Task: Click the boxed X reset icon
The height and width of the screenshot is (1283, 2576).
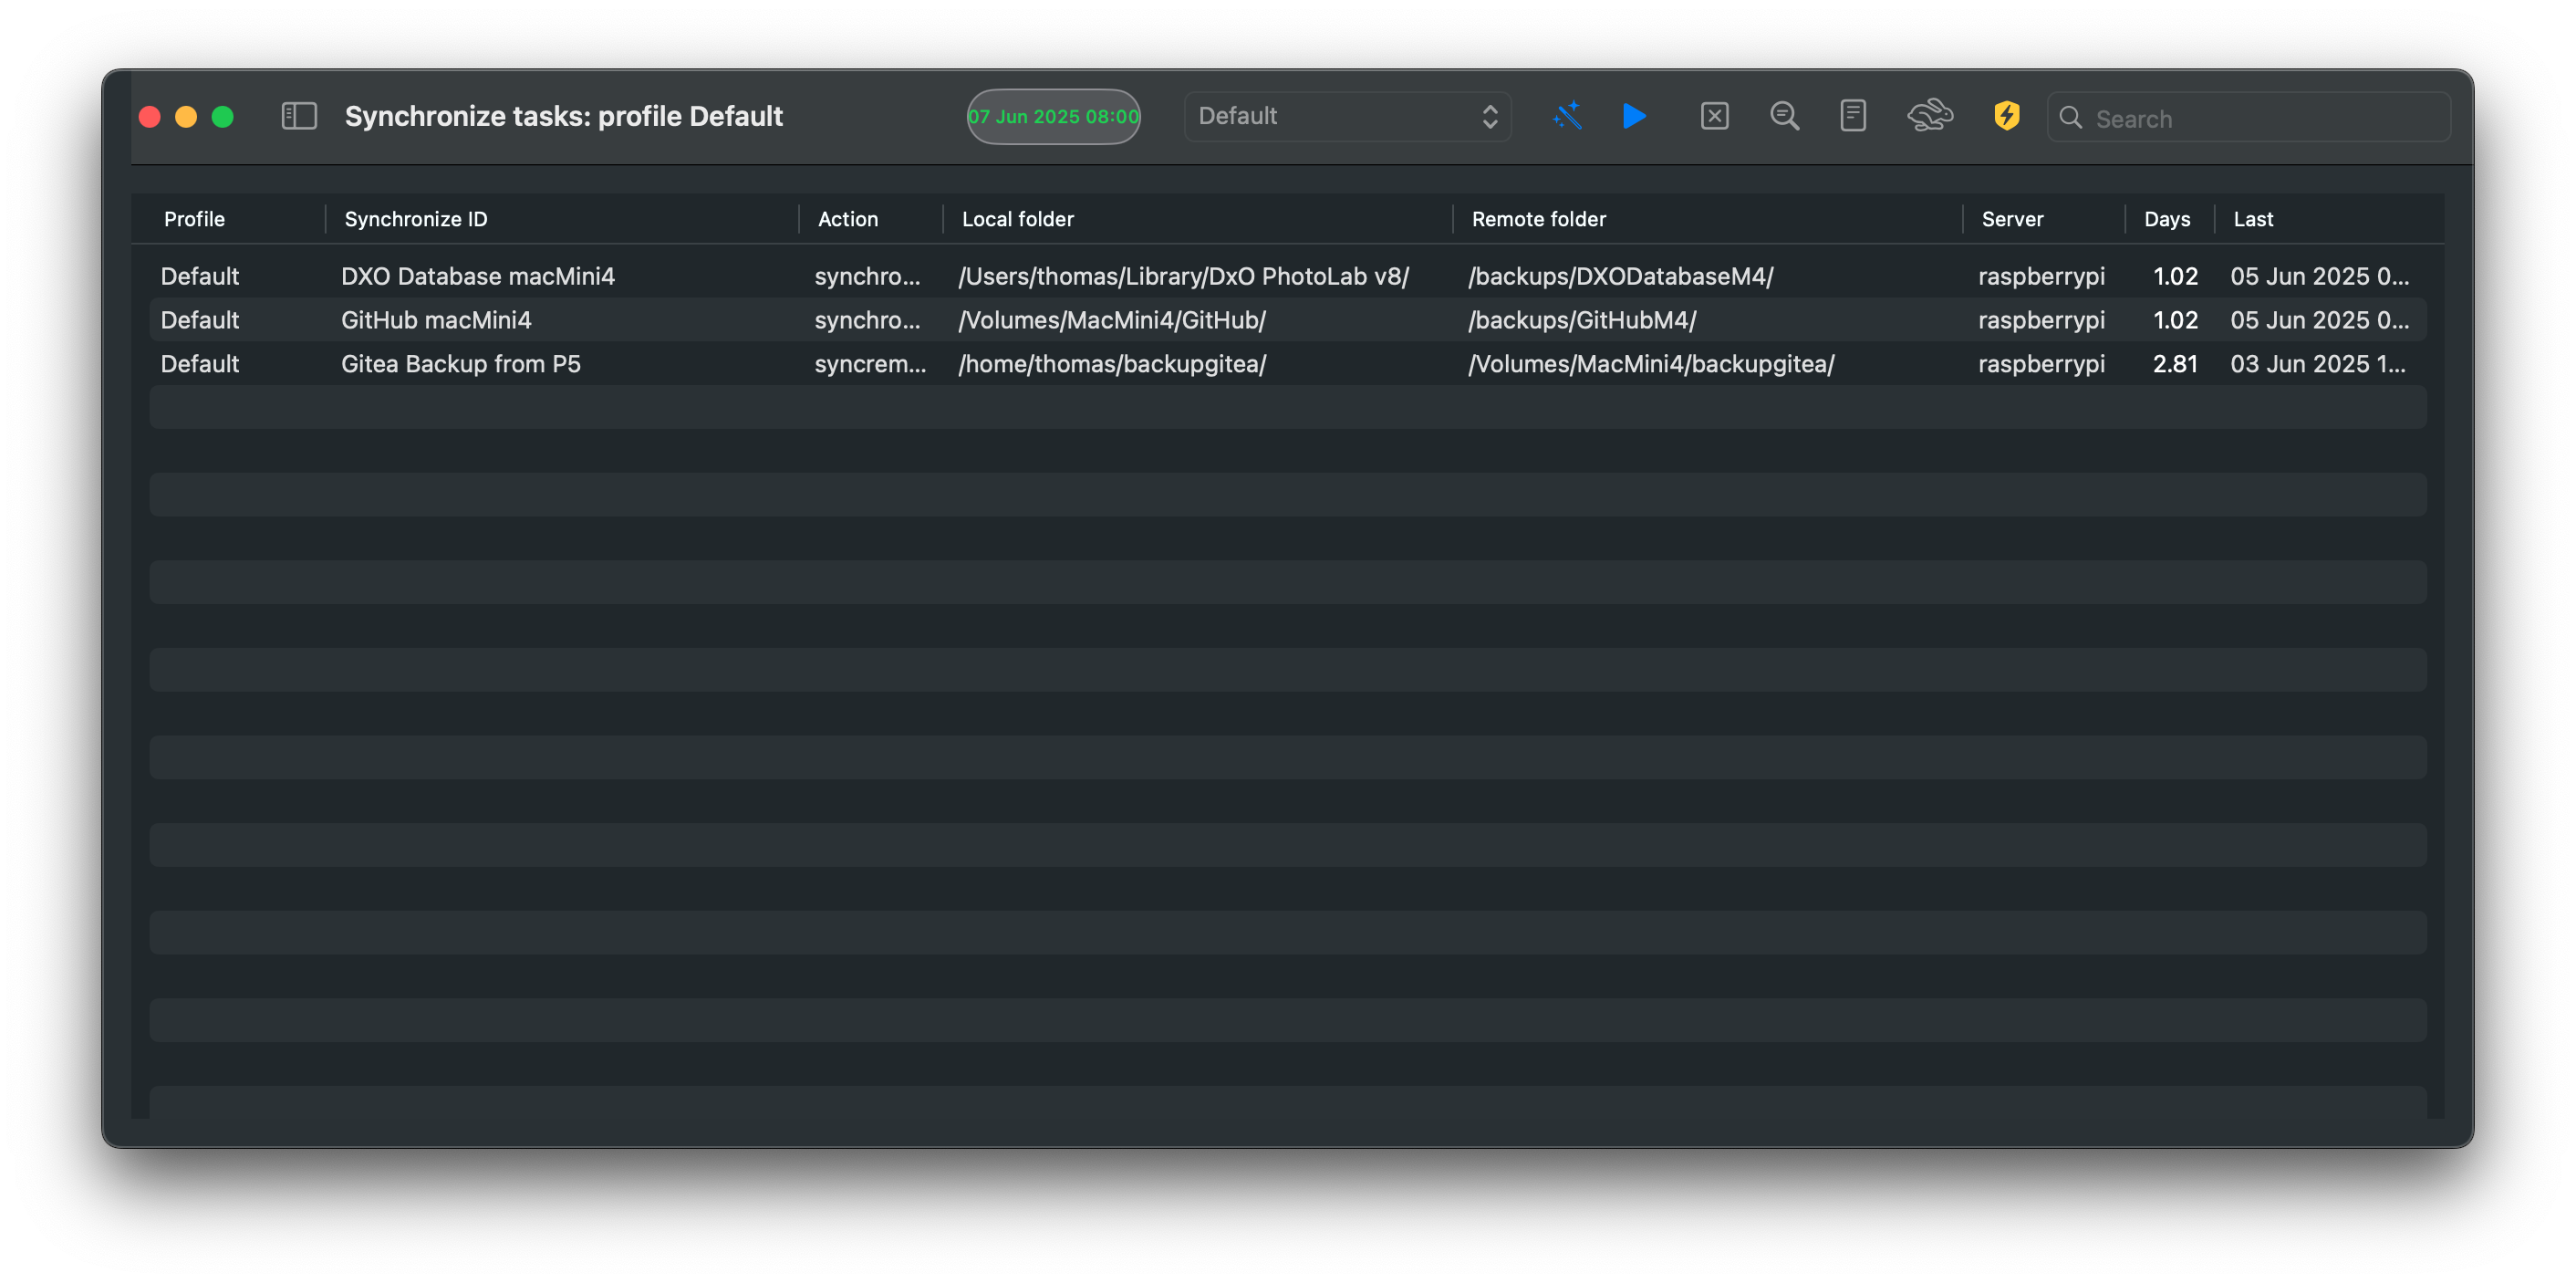Action: pyautogui.click(x=1714, y=116)
